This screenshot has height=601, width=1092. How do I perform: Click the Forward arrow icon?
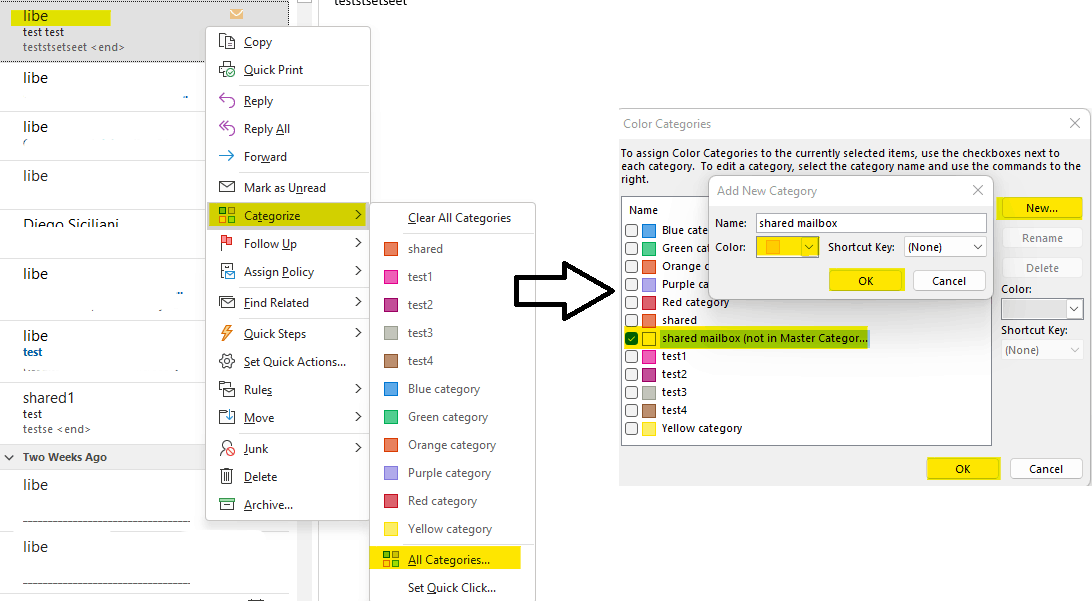pos(226,156)
